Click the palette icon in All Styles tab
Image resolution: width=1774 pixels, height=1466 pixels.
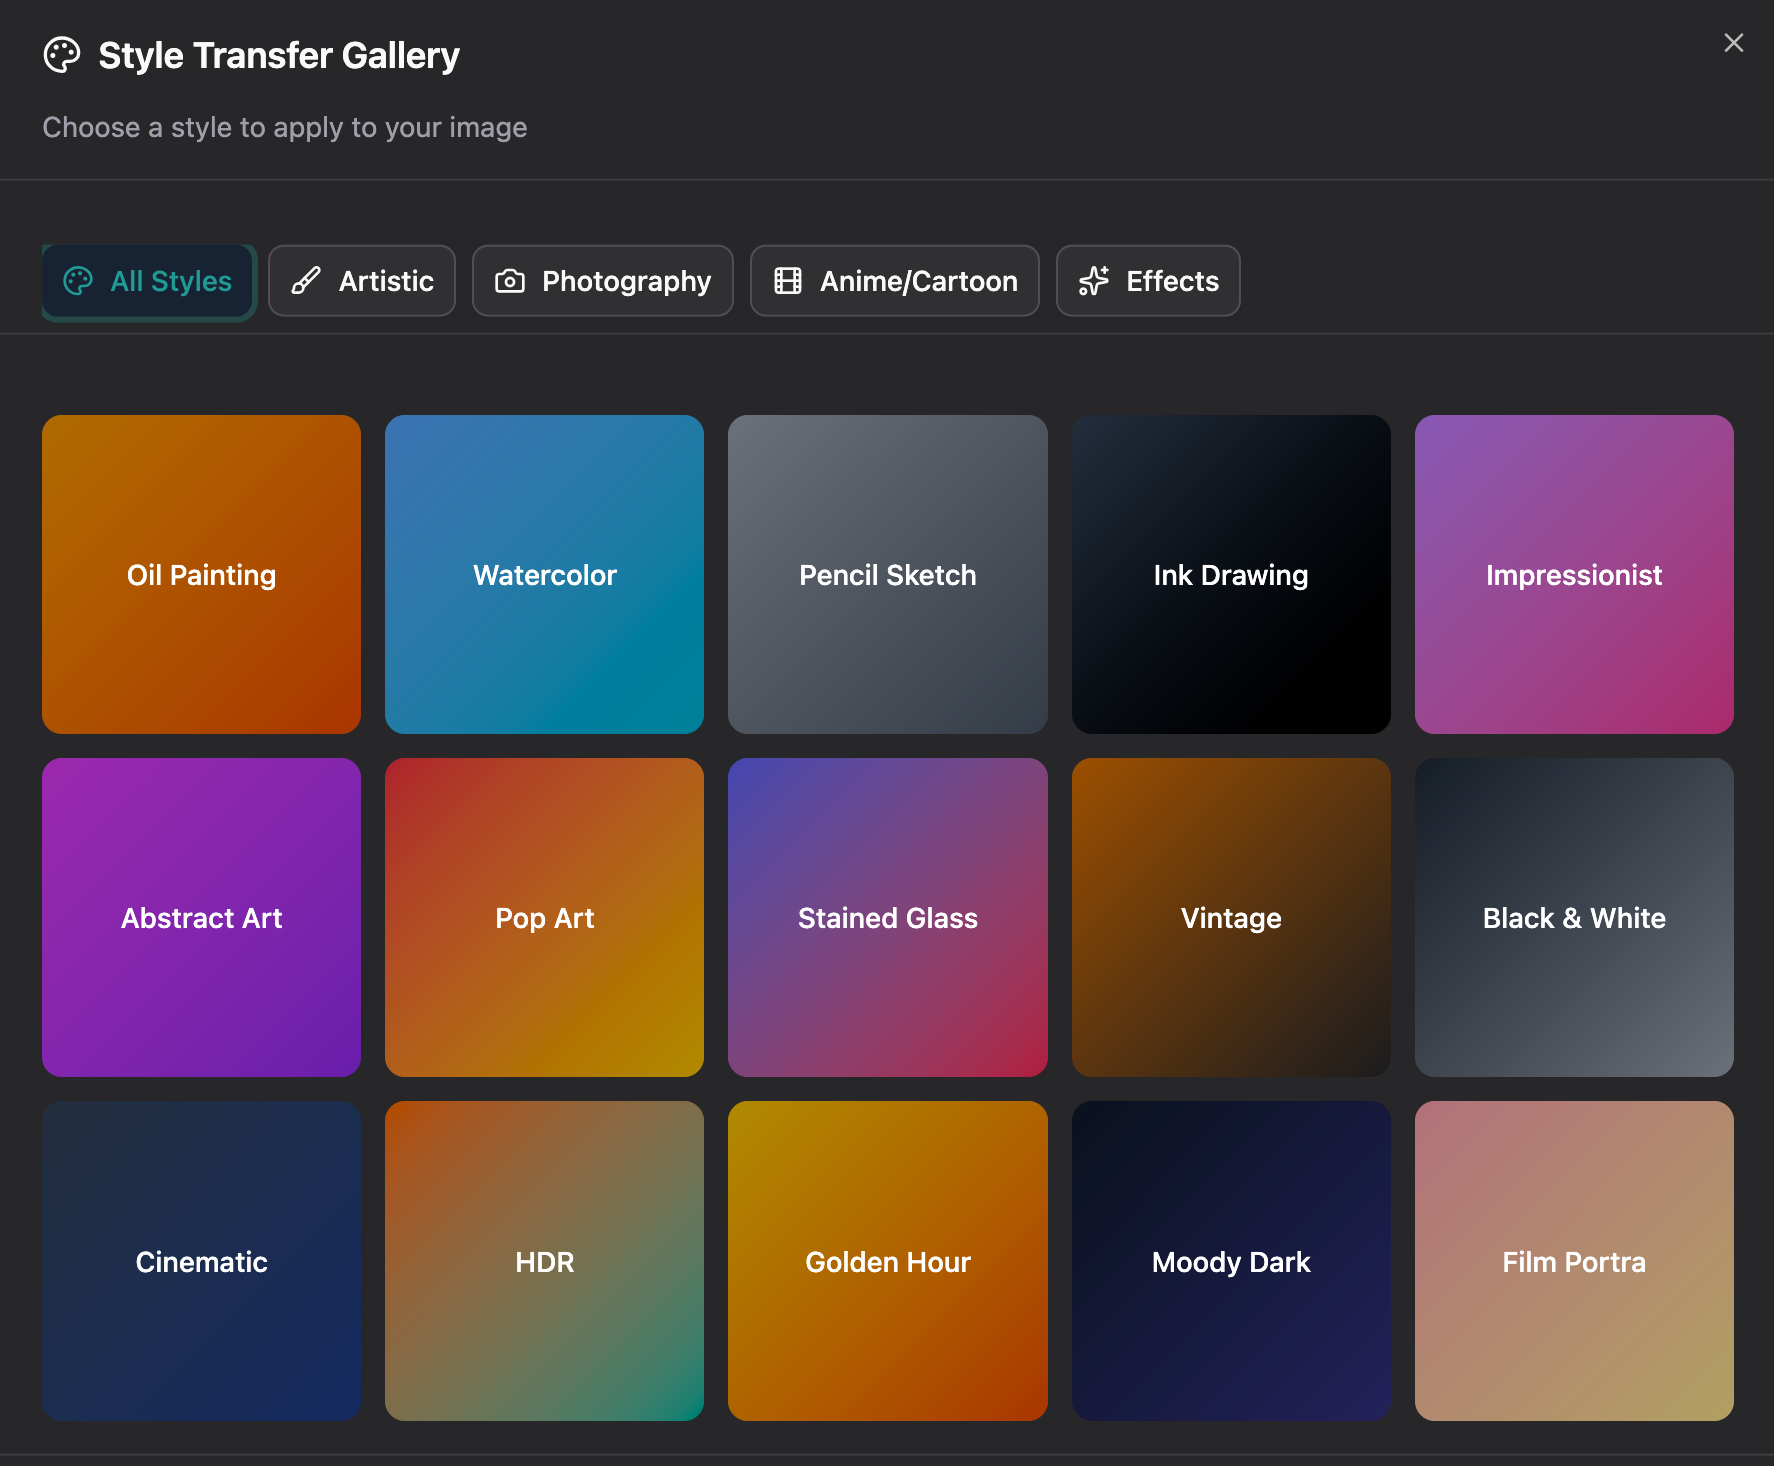pyautogui.click(x=78, y=281)
